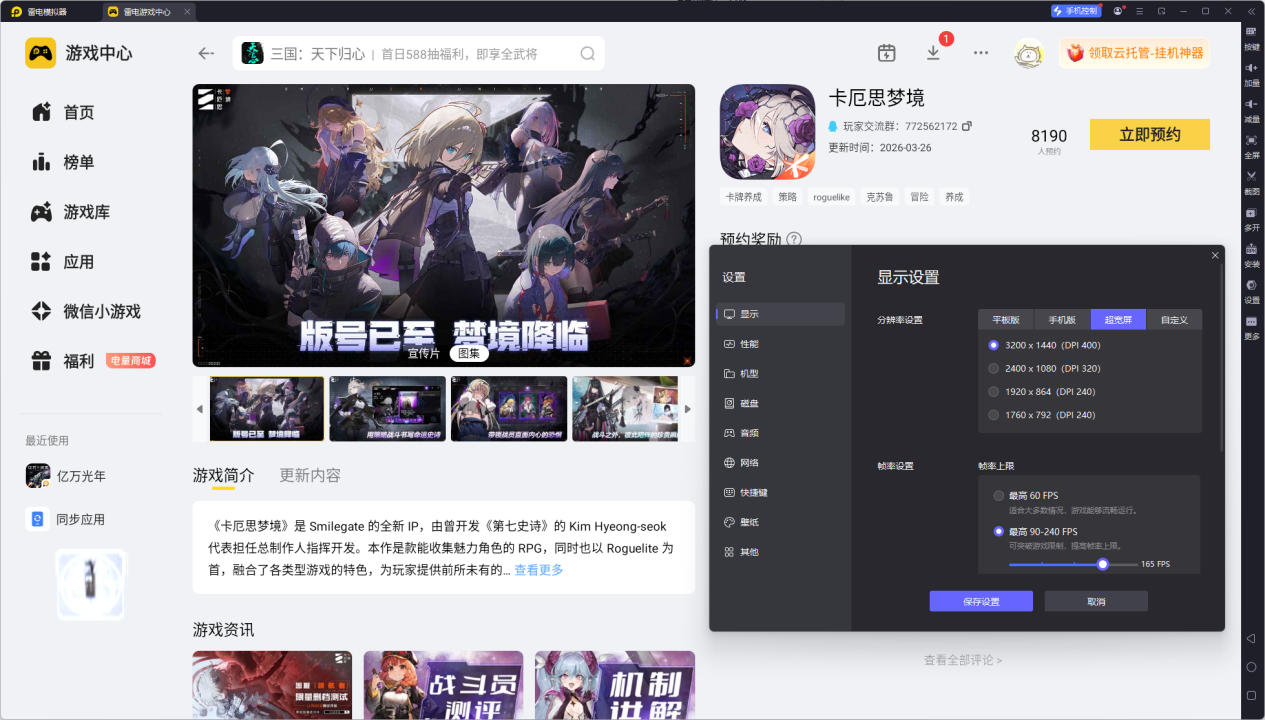1265x720 pixels.
Task: Click the 立即预约 reserve button
Action: tap(1150, 135)
